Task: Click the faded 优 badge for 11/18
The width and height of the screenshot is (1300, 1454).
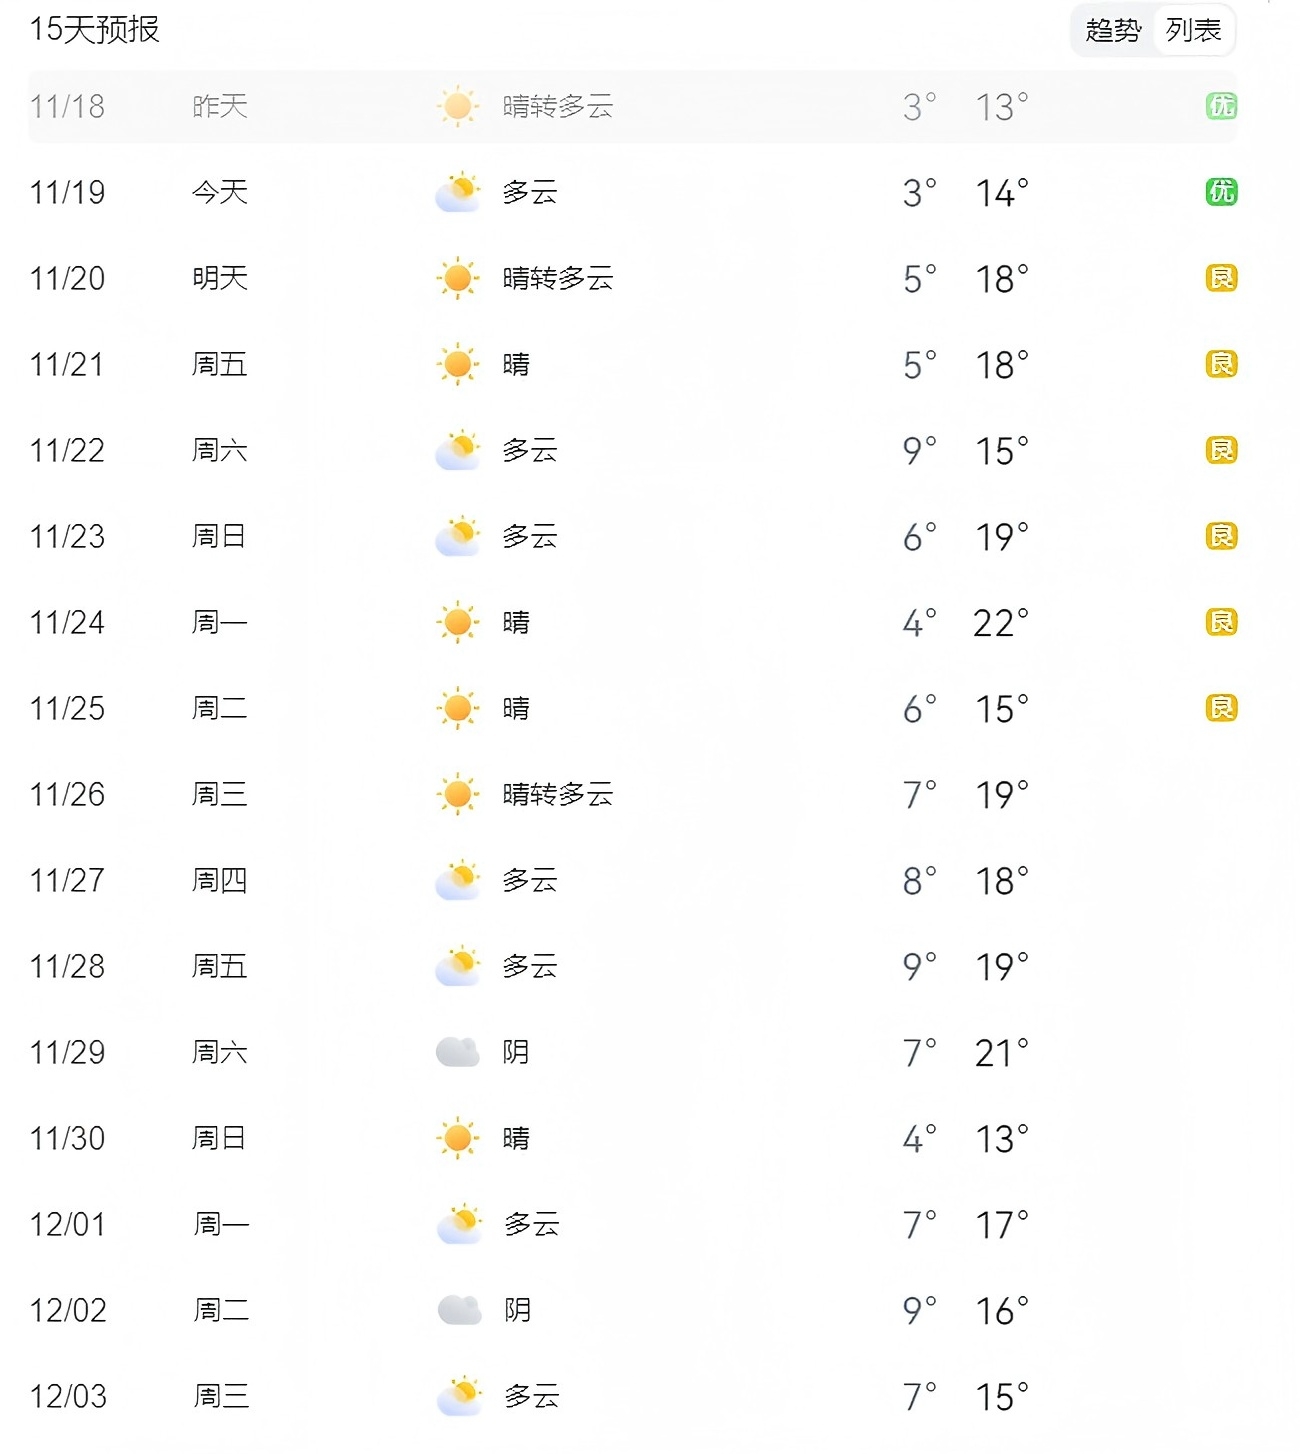Action: tap(1221, 106)
